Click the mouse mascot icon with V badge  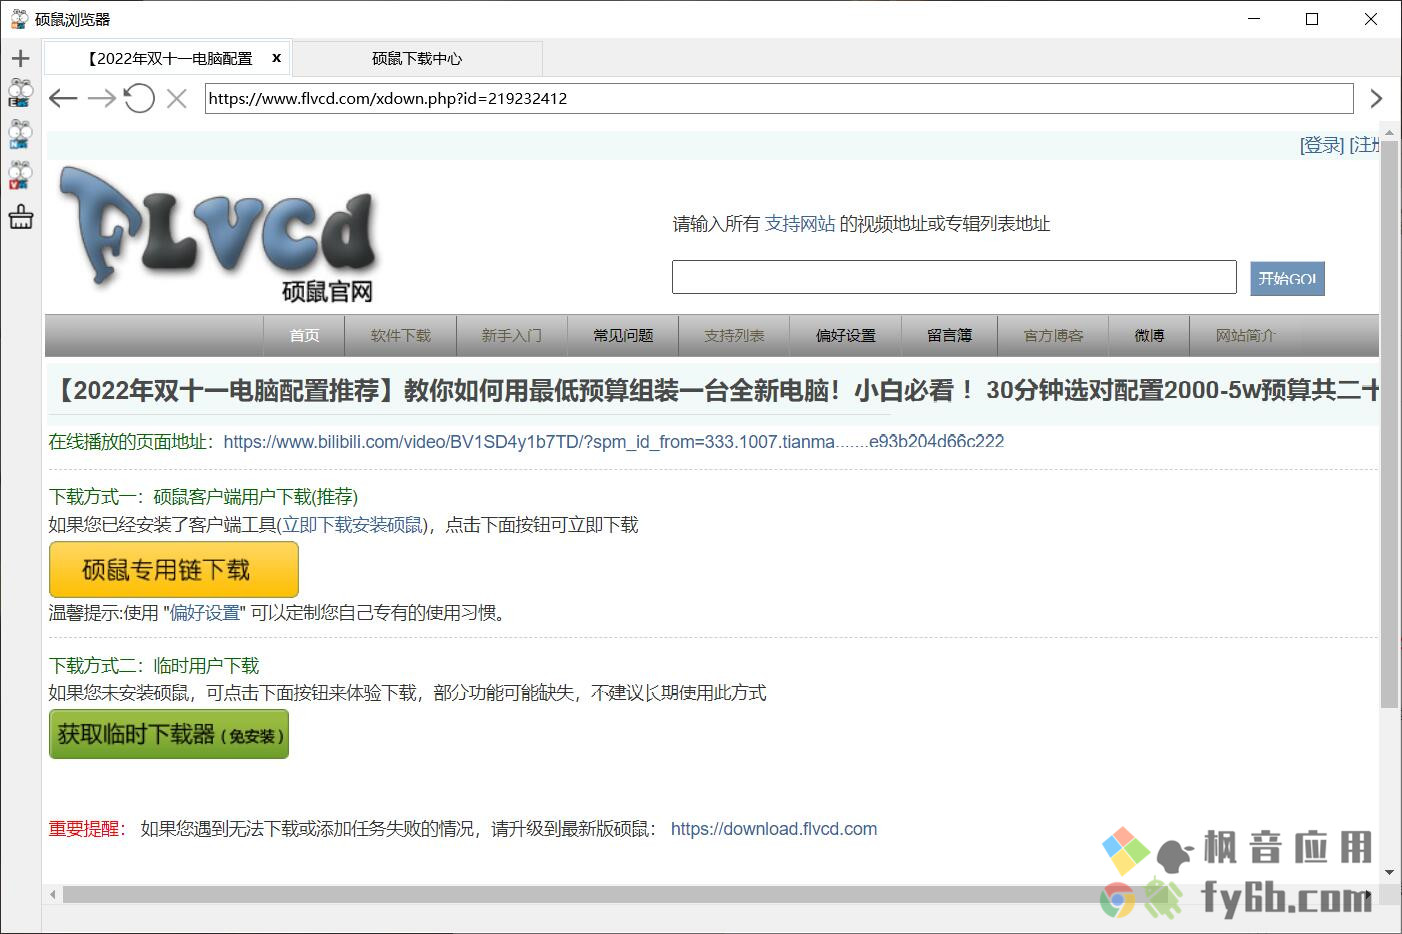[x=20, y=176]
